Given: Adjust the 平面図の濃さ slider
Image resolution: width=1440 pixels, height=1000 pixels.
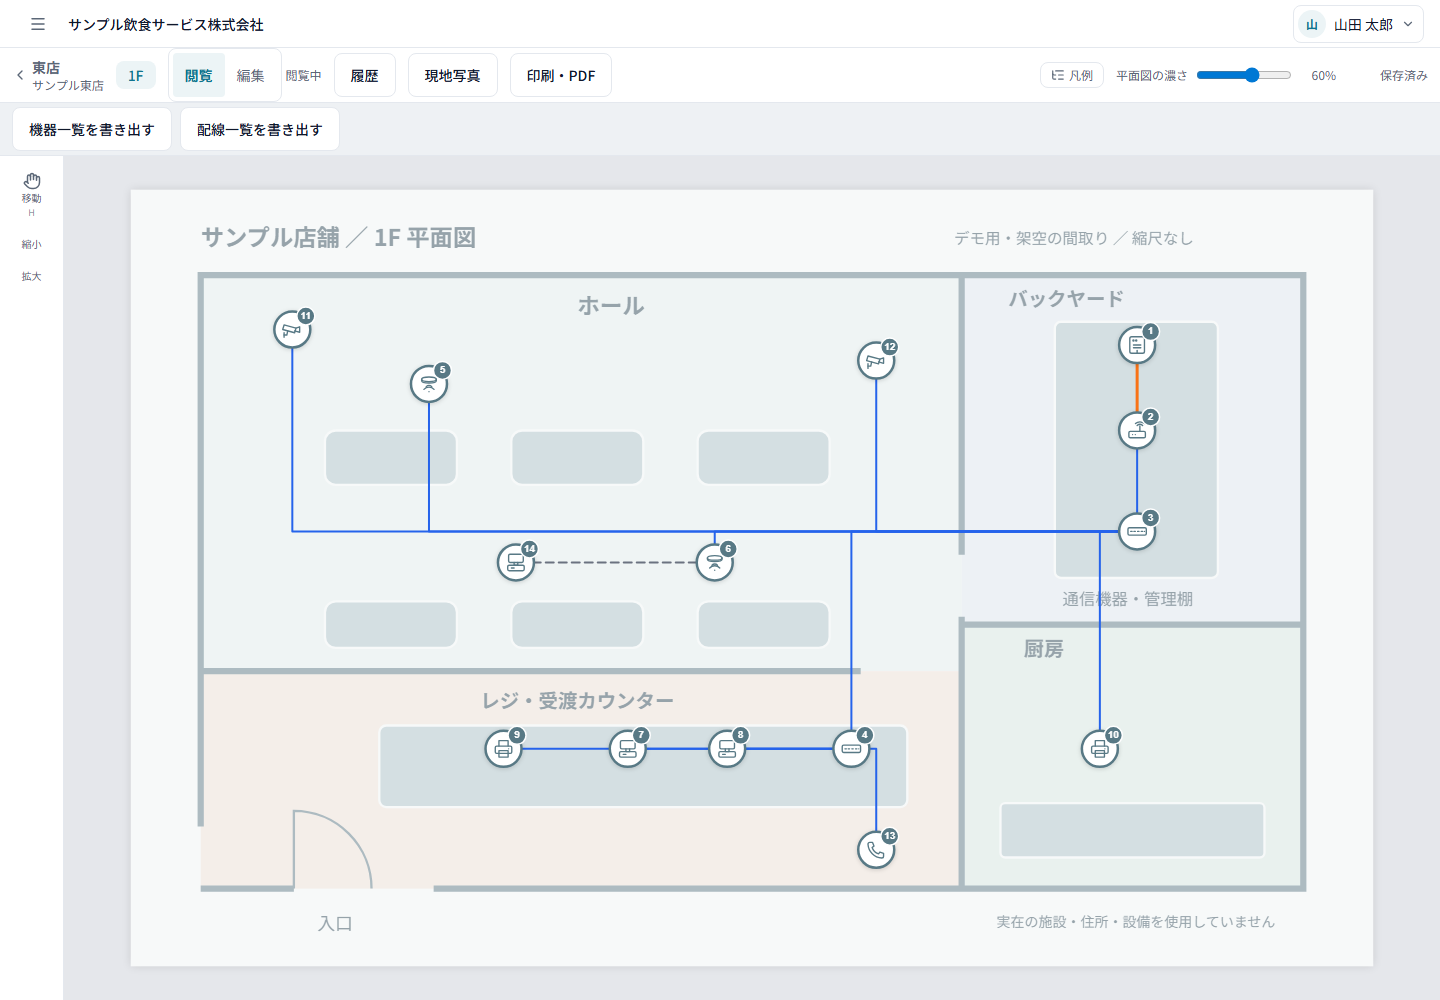Looking at the screenshot, I should [1244, 75].
